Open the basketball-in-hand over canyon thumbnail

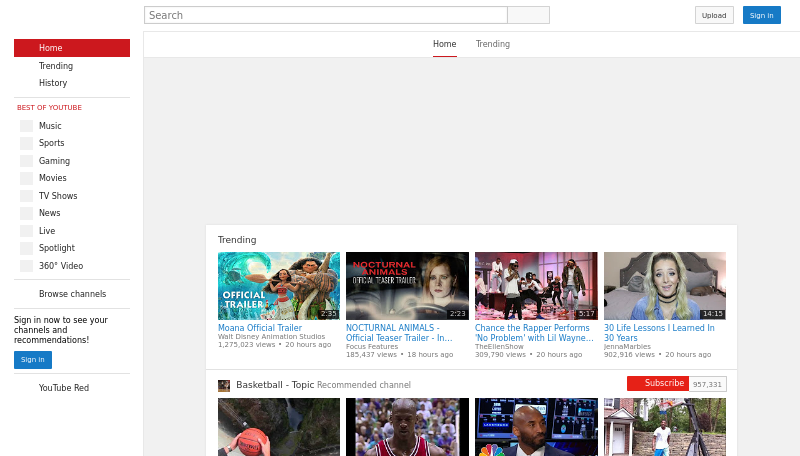[279, 427]
